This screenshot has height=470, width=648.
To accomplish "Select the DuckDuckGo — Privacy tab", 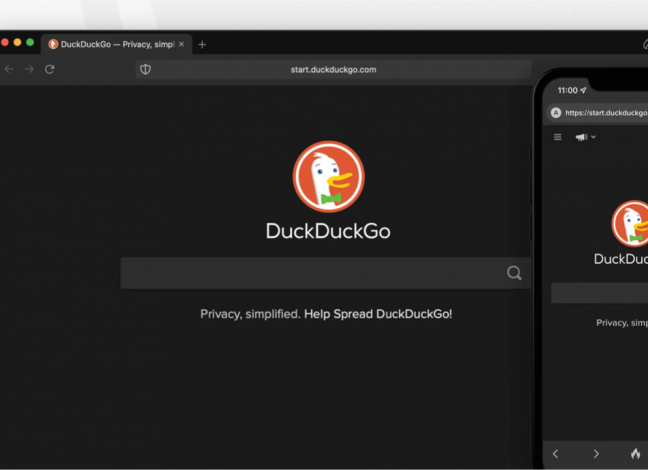I will click(x=117, y=44).
